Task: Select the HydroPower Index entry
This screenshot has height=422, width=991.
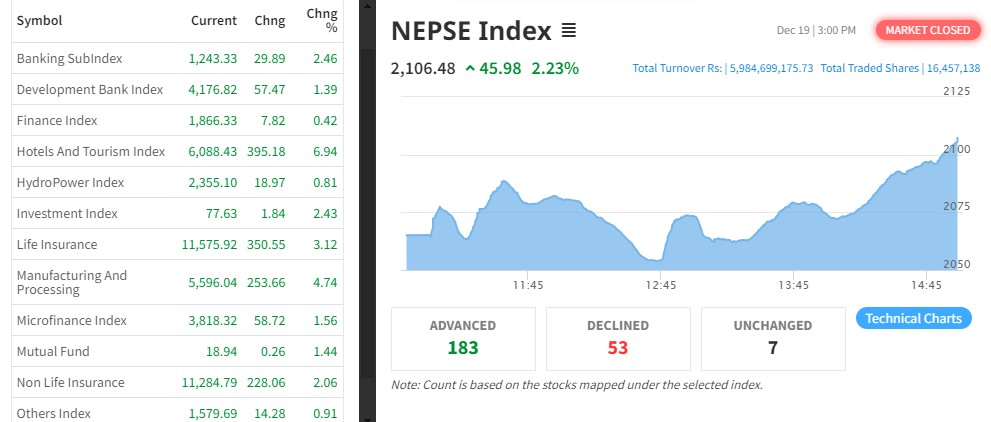Action: 70,182
